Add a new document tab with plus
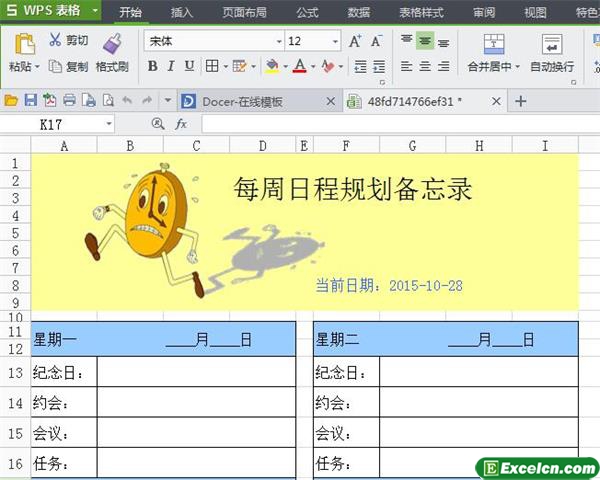Image resolution: width=600 pixels, height=480 pixels. 520,101
